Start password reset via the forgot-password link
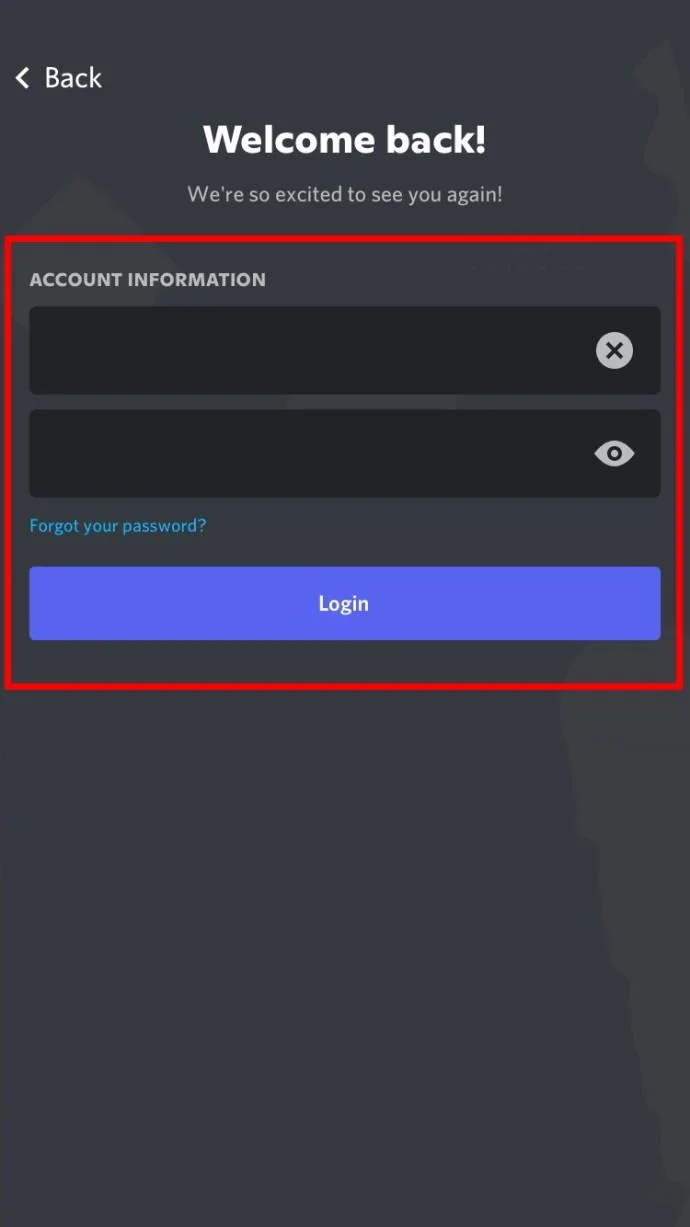690x1227 pixels. click(x=118, y=525)
